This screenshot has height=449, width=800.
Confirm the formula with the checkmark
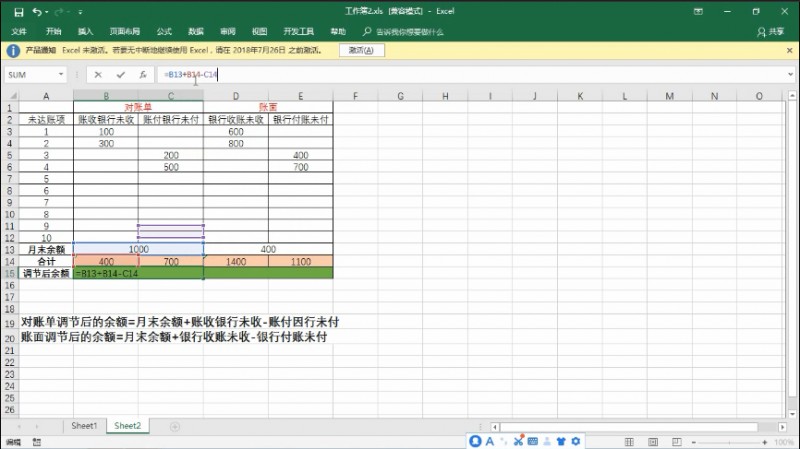coord(120,74)
